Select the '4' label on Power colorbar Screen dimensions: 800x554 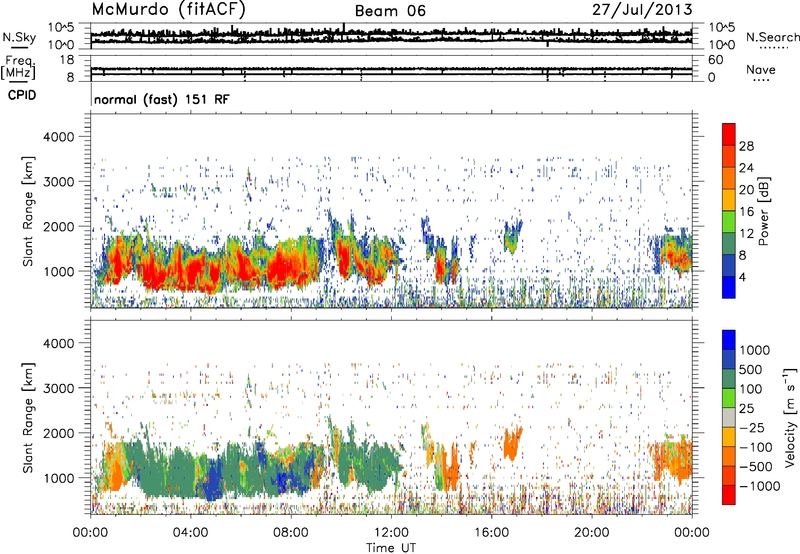point(743,277)
